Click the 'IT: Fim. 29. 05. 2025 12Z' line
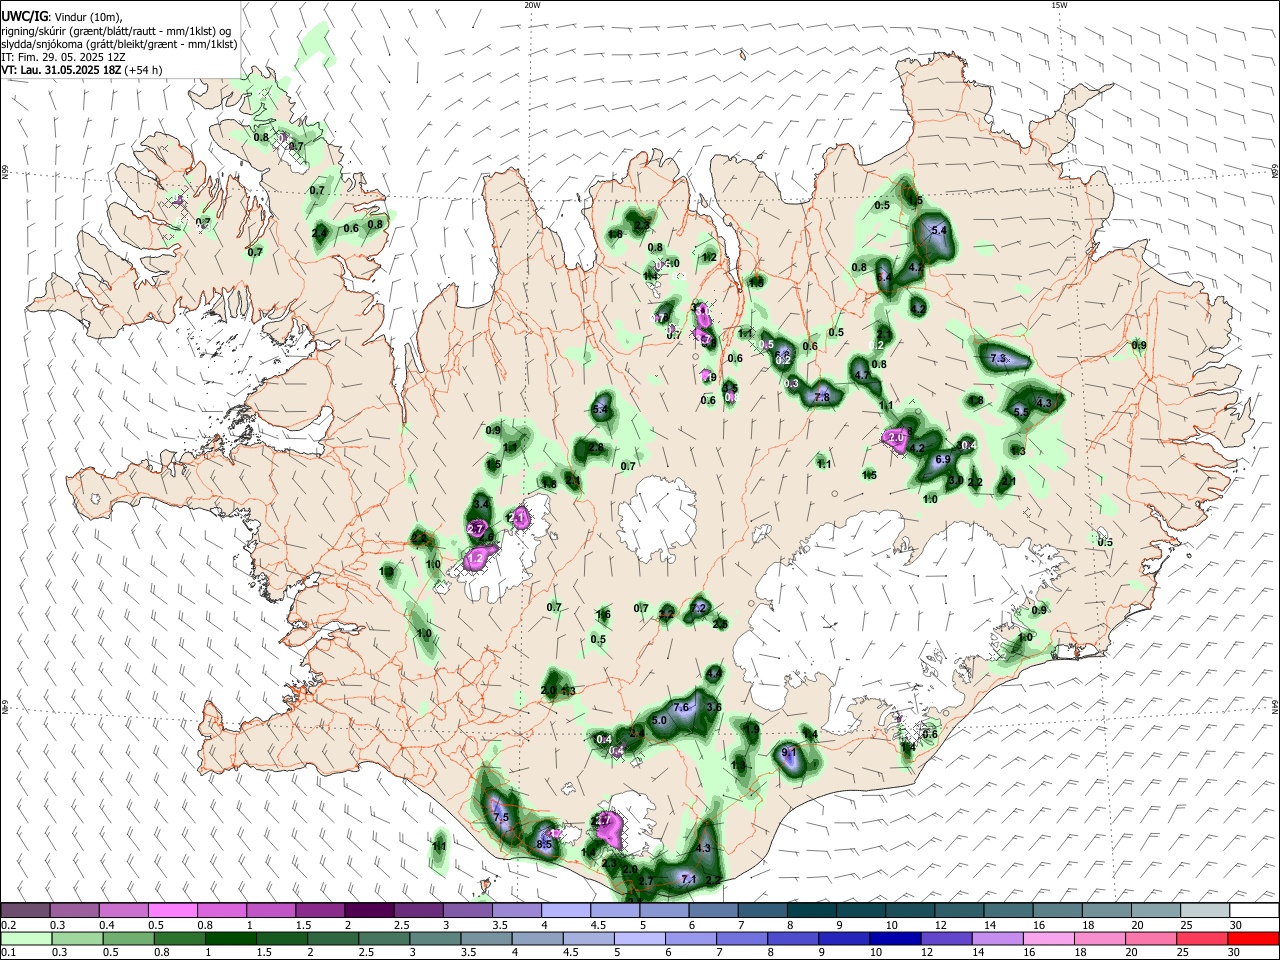1280x960 pixels. coord(63,58)
